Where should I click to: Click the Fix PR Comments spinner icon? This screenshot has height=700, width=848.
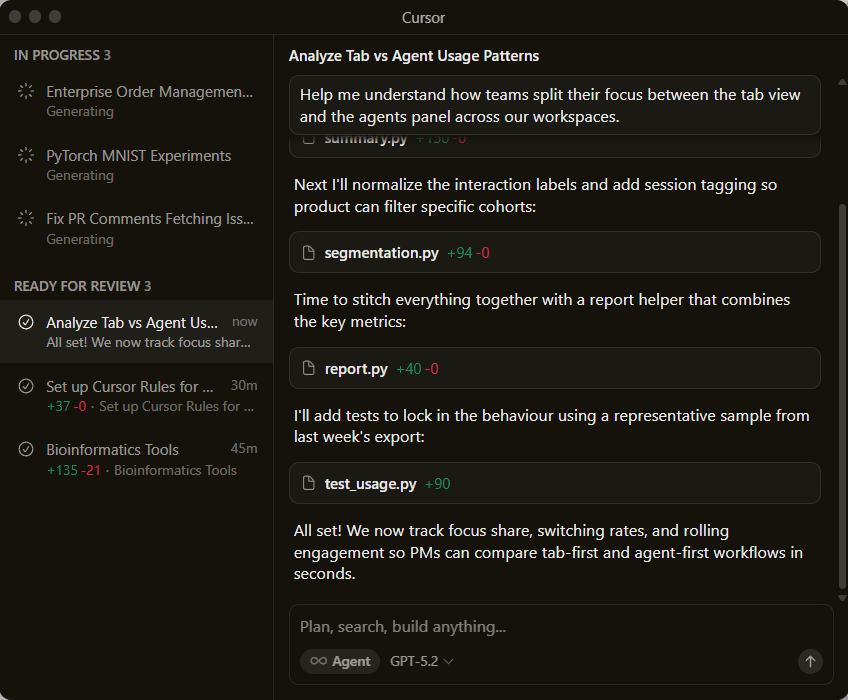[x=26, y=219]
